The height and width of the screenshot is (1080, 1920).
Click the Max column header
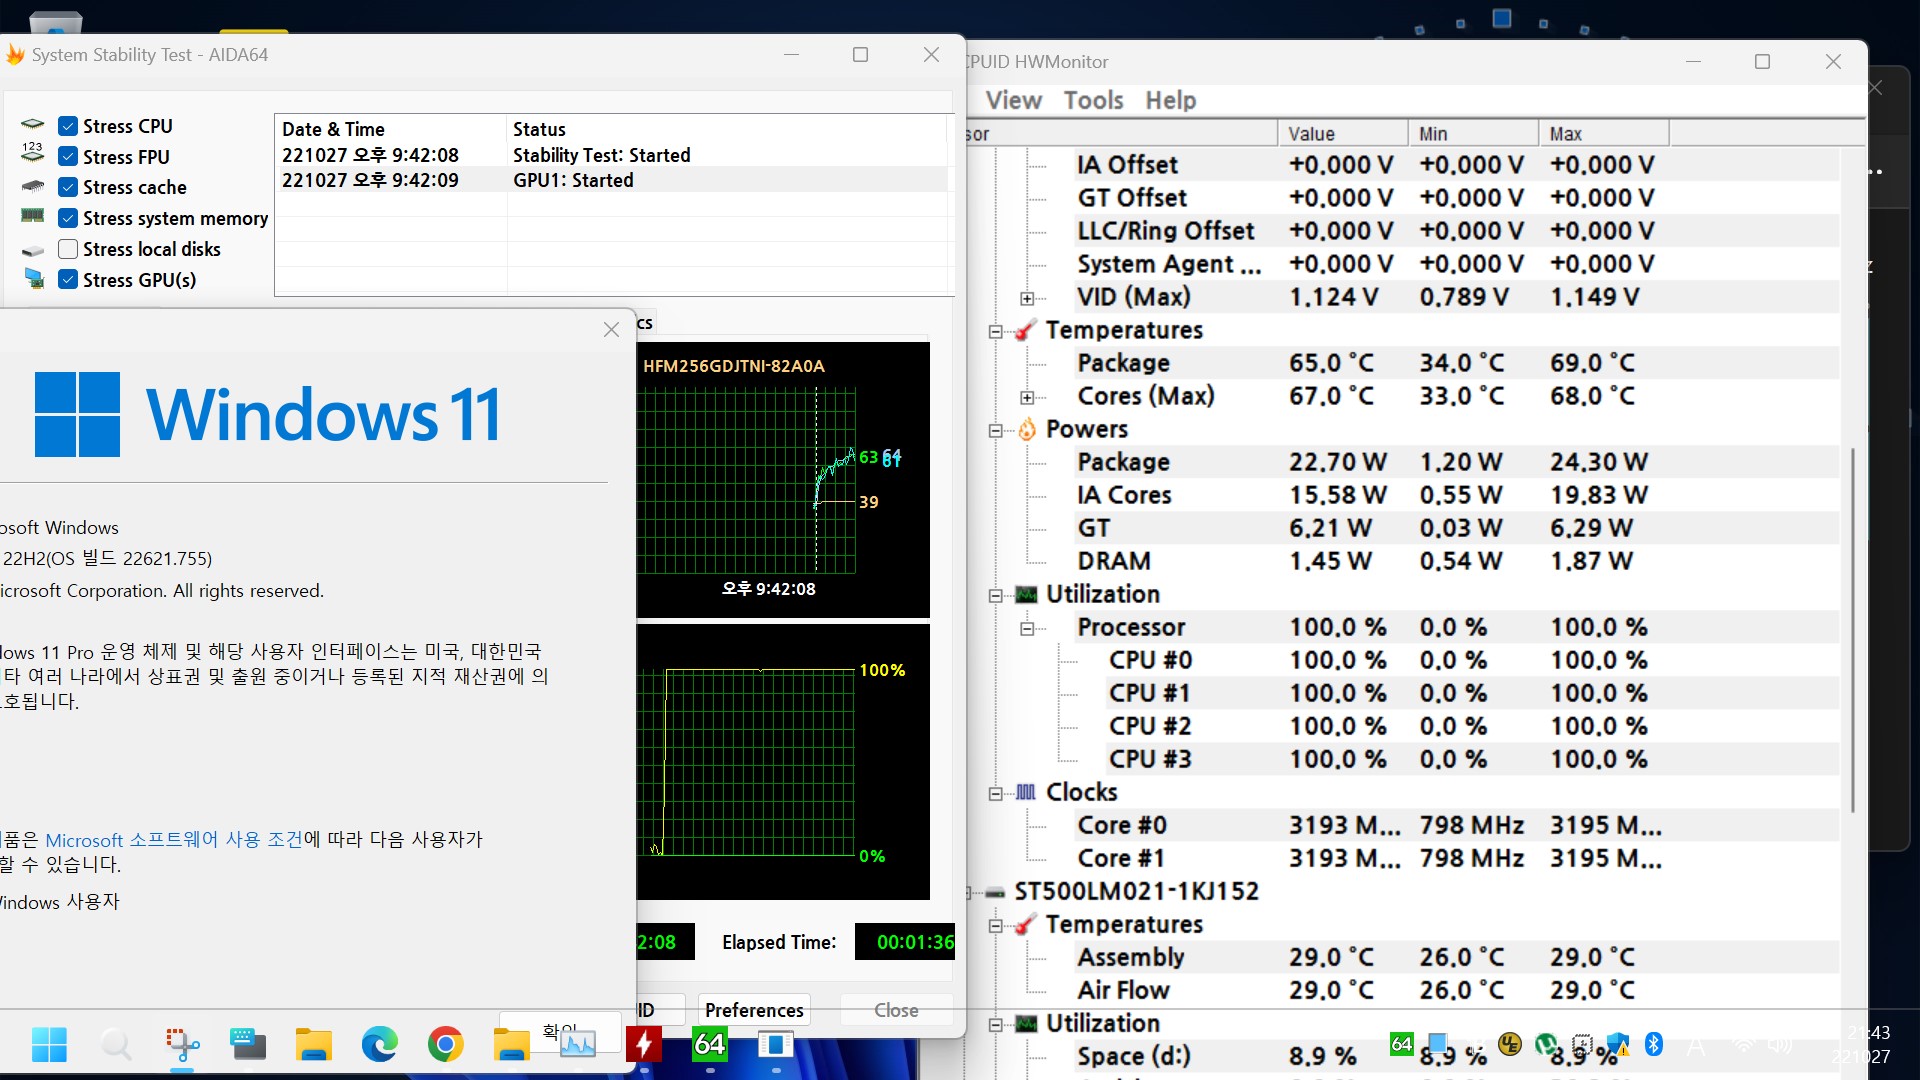click(x=1604, y=133)
